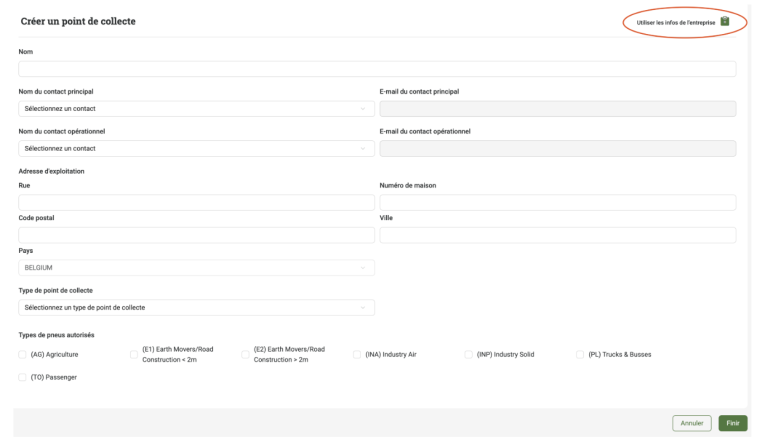Click the clipboard icon for company info
The height and width of the screenshot is (448, 762).
(x=725, y=21)
